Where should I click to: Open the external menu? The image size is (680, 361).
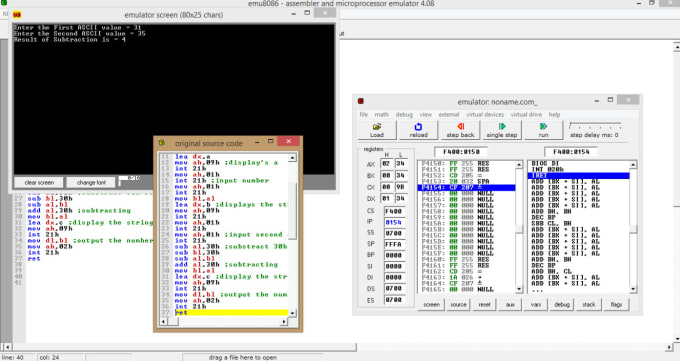[x=449, y=115]
